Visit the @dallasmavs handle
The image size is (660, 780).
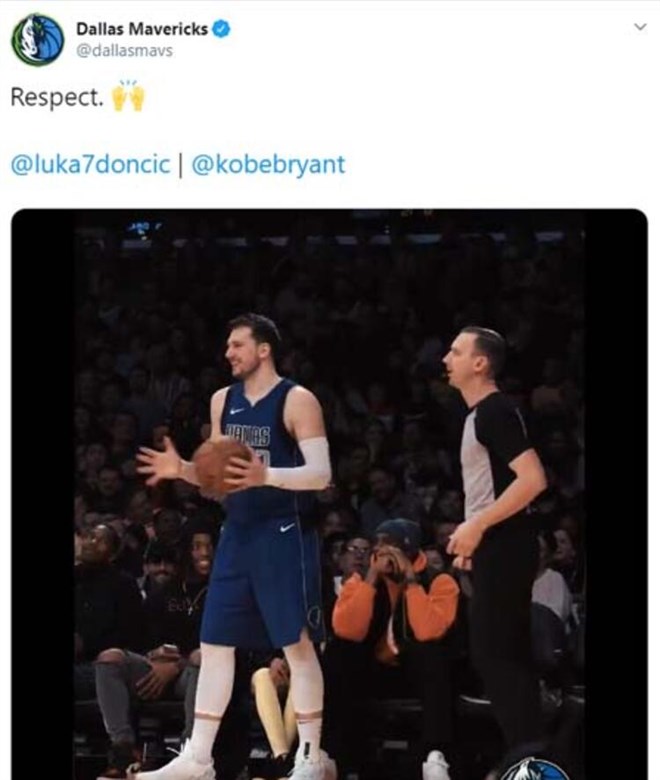124,51
